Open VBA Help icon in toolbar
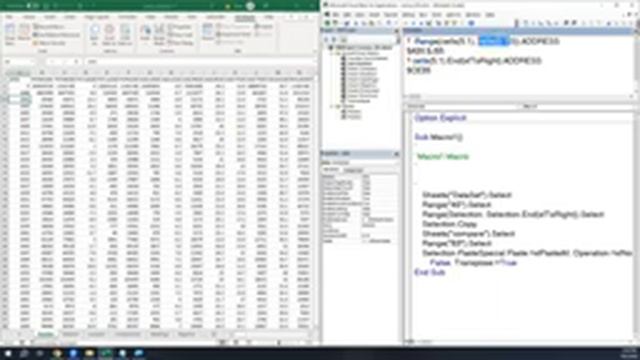This screenshot has height=360, width=640. point(471,23)
